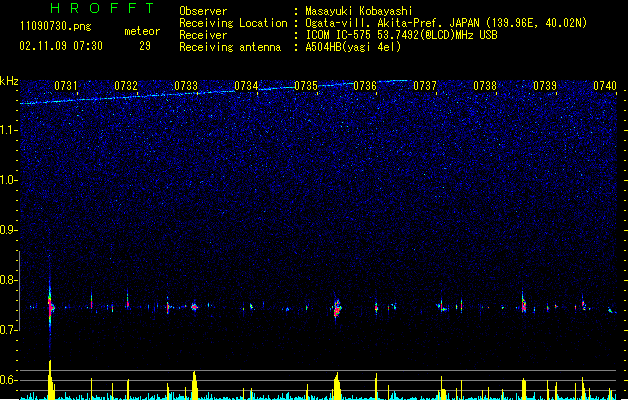Click the Ogata-vill. Akita-Pref. JAPAN location text
Screen dimensions: 629x400
pos(446,23)
